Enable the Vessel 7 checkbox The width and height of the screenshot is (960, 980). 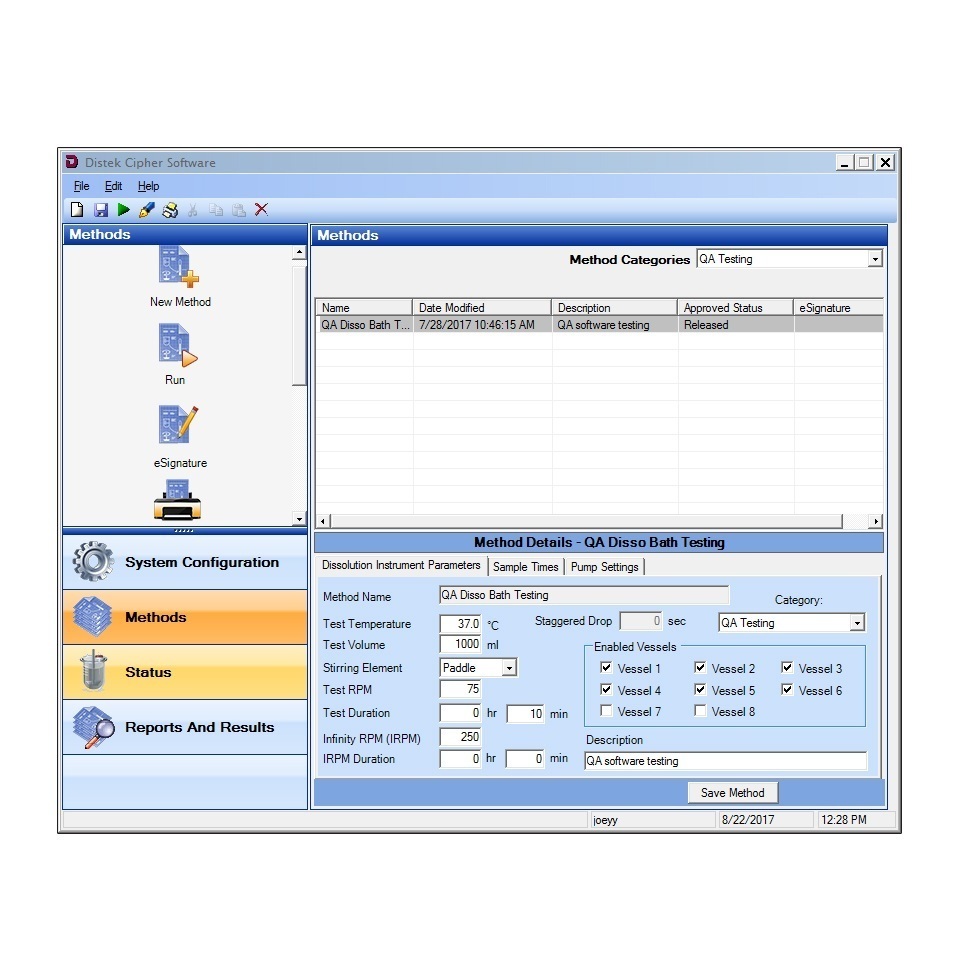click(607, 712)
